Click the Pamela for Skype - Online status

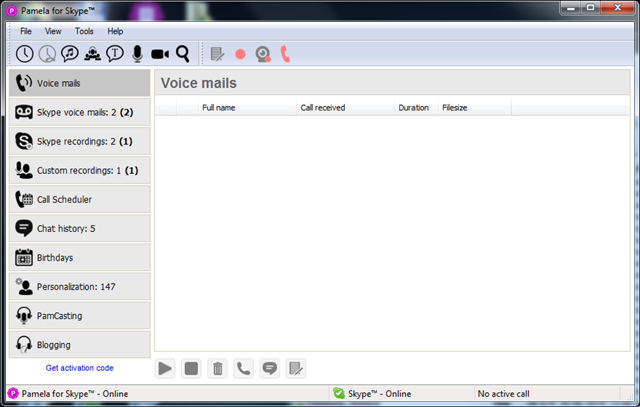75,394
